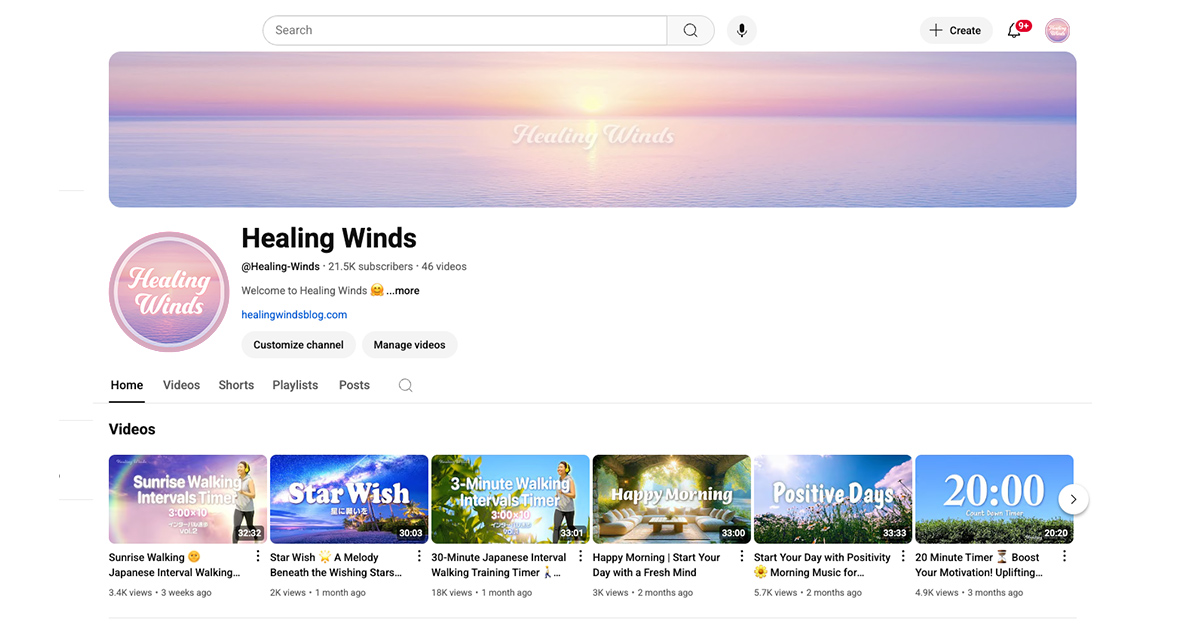
Task: Switch to the Videos tab
Action: pos(181,385)
